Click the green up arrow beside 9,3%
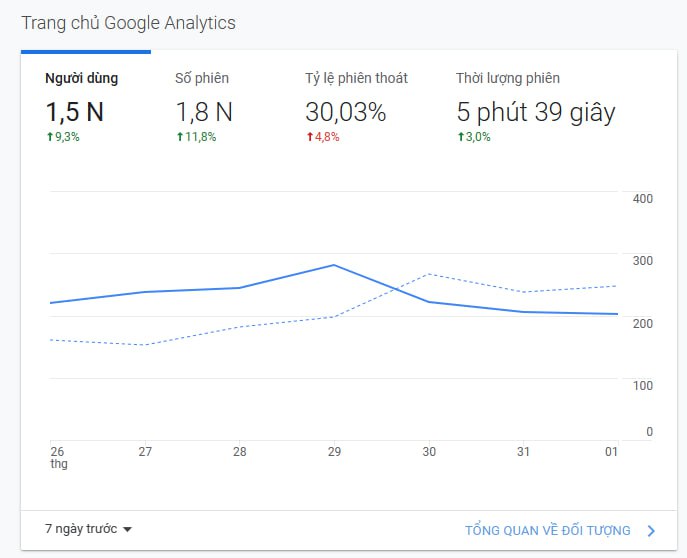 click(49, 137)
